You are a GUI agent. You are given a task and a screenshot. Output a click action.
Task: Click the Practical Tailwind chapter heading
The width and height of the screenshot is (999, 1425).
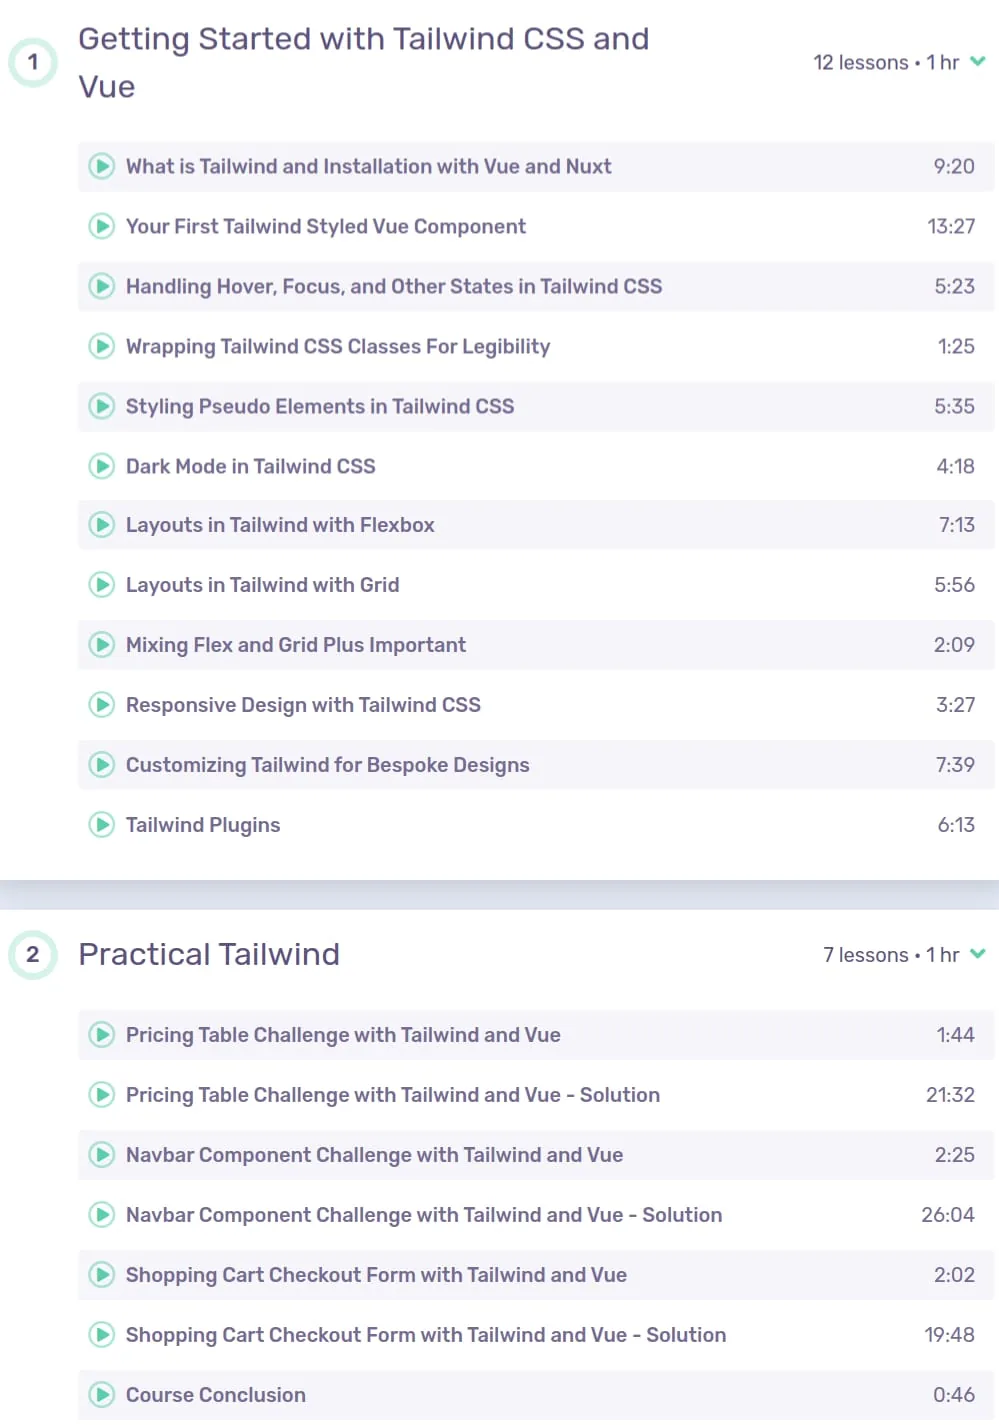pos(209,954)
